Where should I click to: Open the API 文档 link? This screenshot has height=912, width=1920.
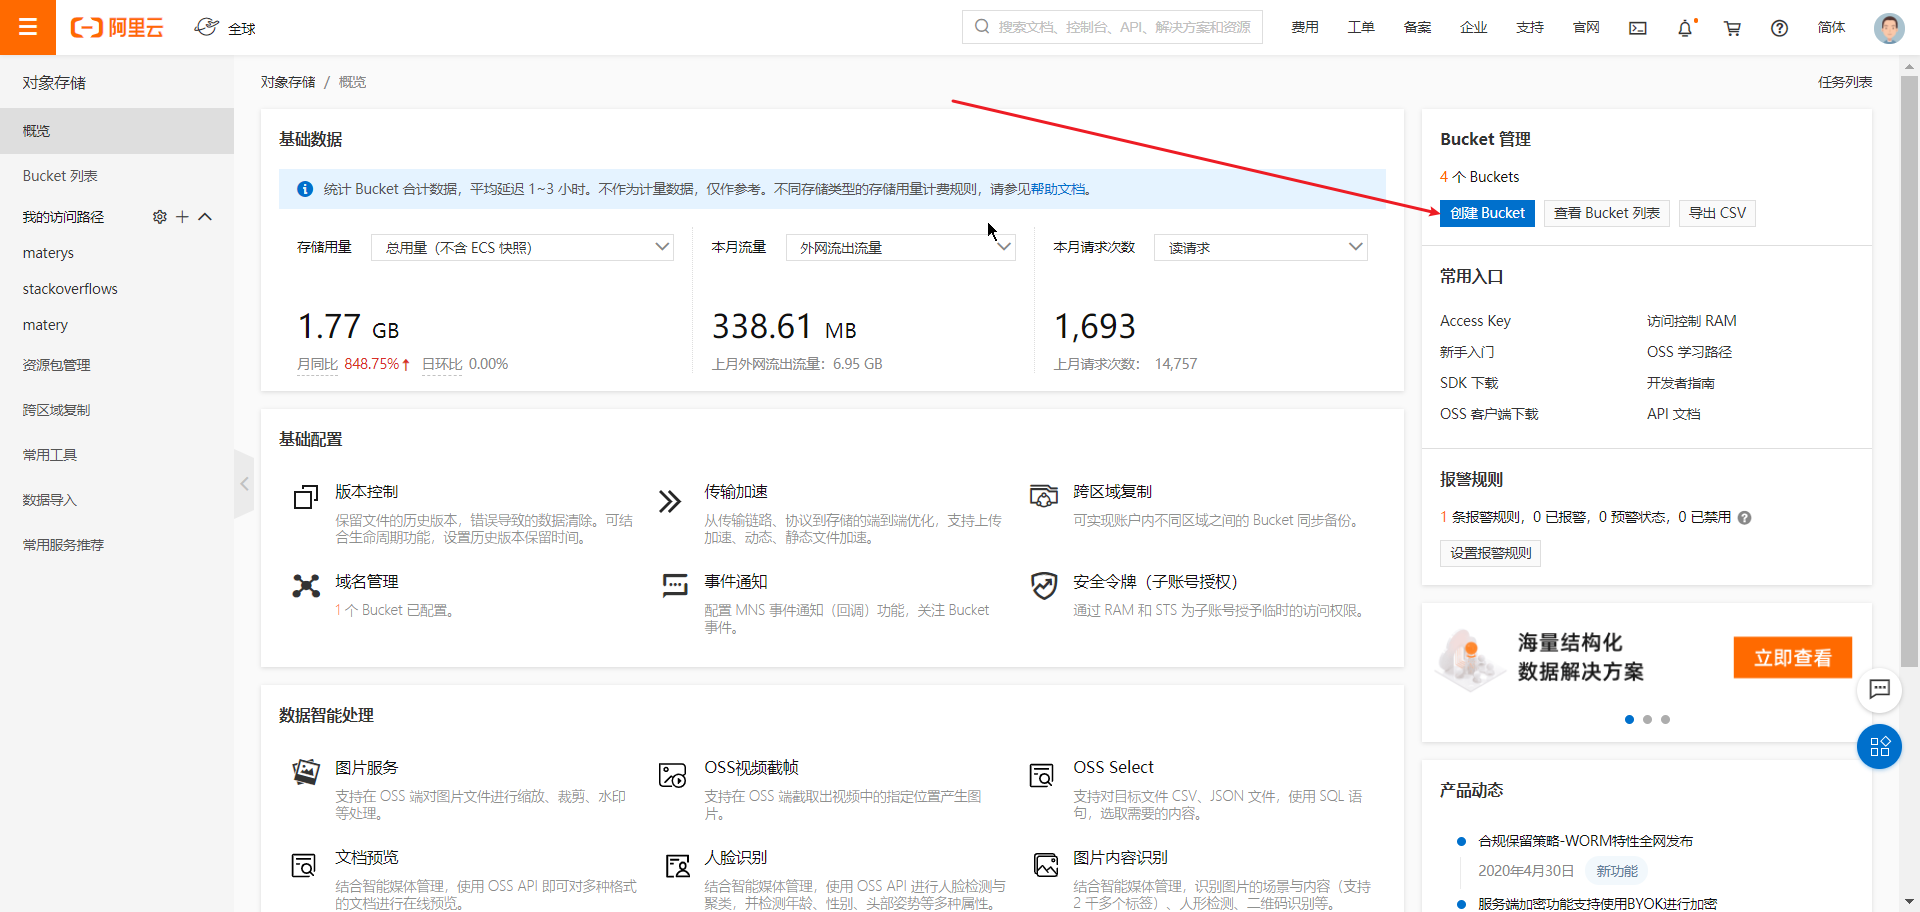(x=1673, y=414)
